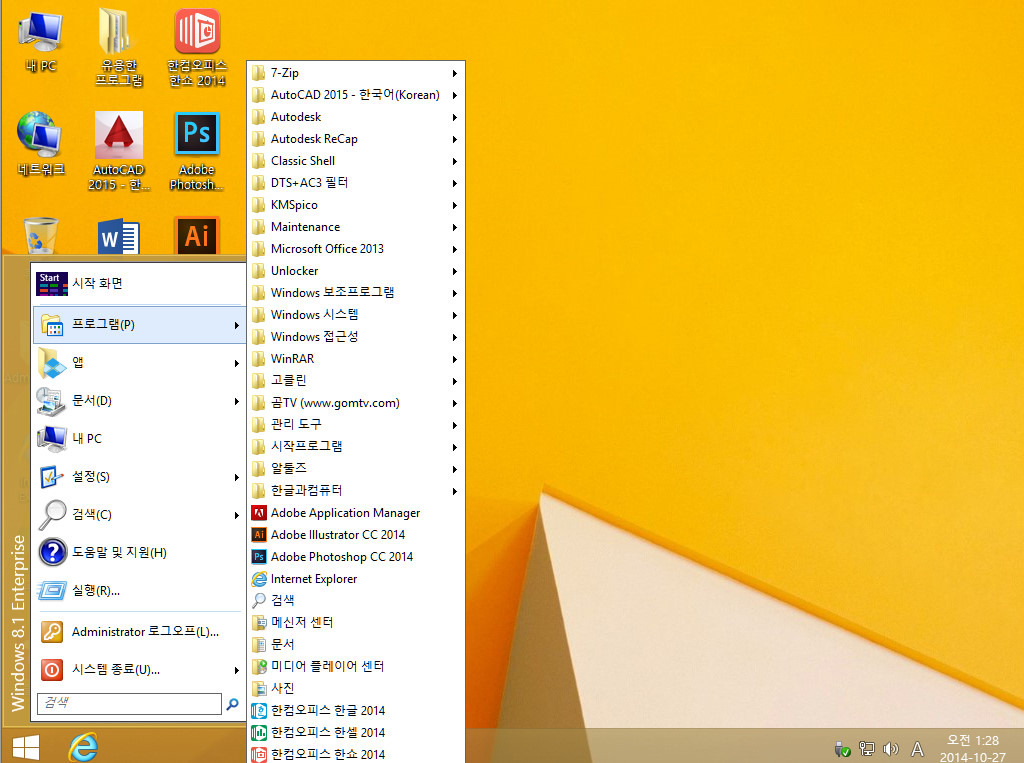This screenshot has height=763, width=1024.
Task: Open the 시작프로그램 folder
Action: [x=356, y=447]
